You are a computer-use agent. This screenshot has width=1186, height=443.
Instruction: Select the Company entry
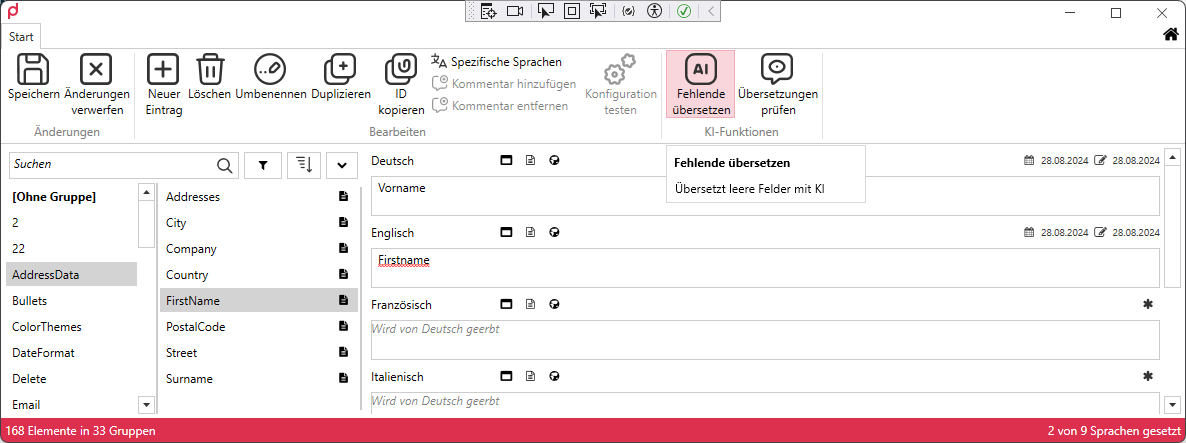tap(259, 249)
